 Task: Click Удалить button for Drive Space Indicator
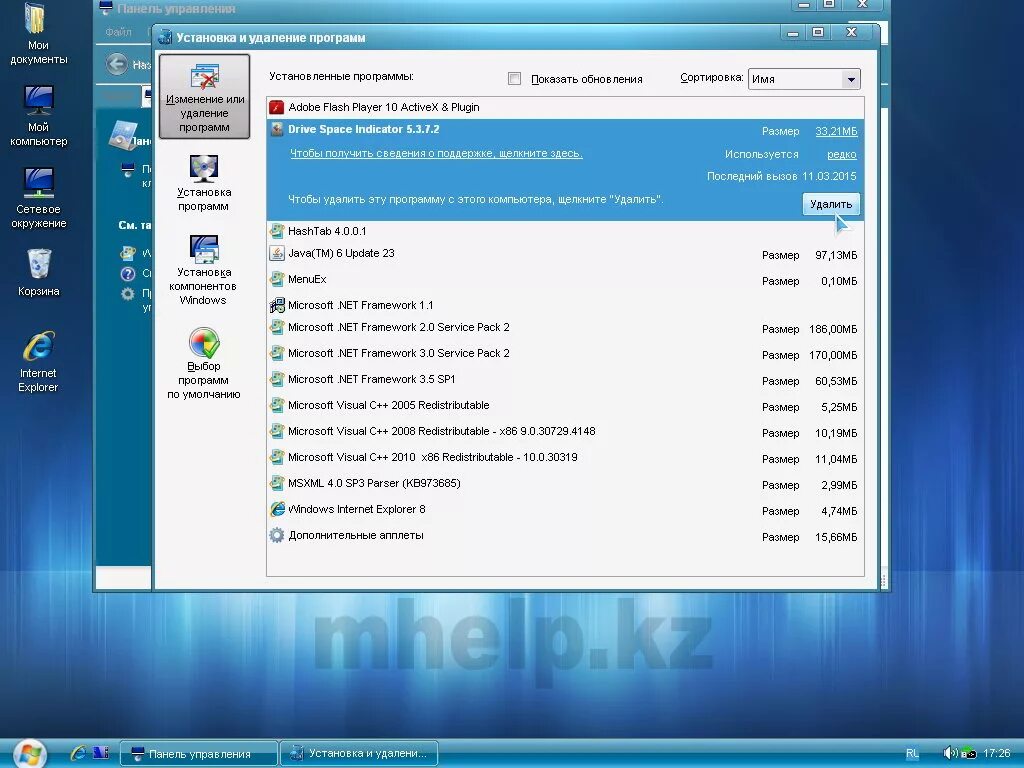click(x=831, y=204)
